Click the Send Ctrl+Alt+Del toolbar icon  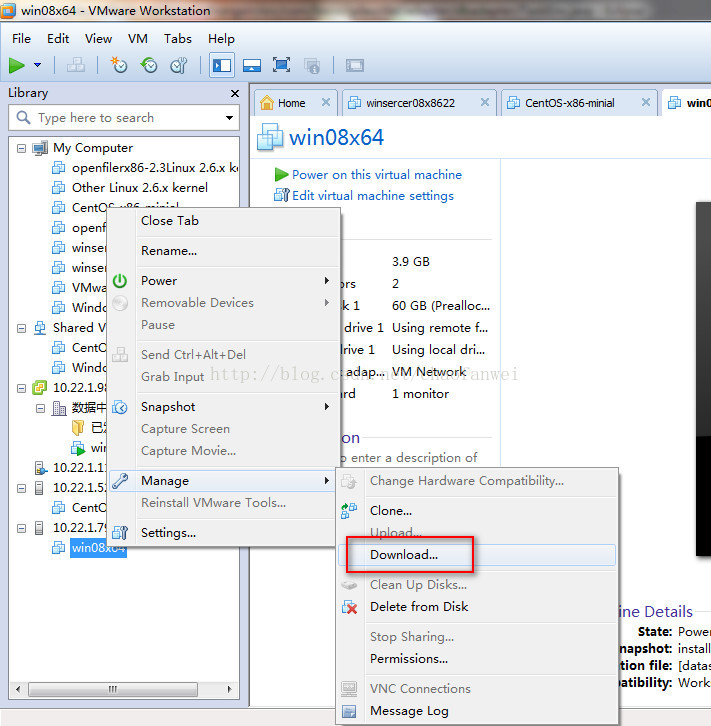pyautogui.click(x=75, y=65)
